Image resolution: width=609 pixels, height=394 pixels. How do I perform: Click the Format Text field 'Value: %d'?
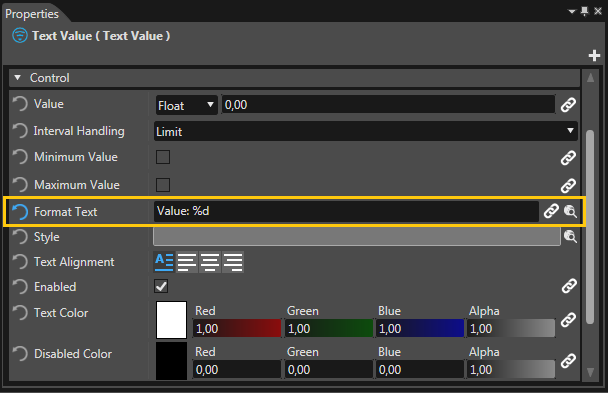tap(346, 211)
